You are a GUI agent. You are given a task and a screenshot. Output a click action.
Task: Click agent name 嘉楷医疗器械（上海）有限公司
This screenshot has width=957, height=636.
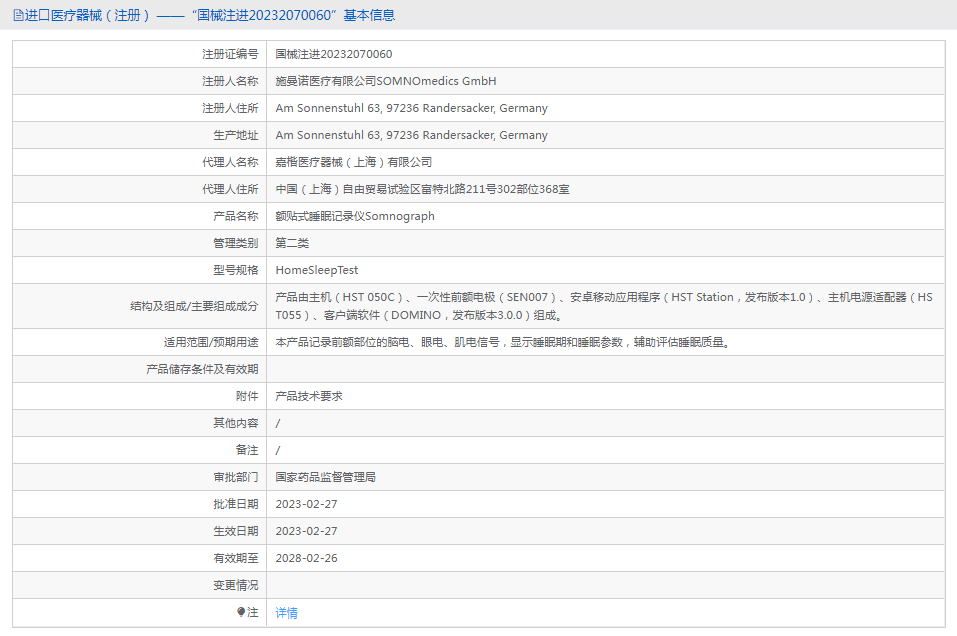[353, 162]
